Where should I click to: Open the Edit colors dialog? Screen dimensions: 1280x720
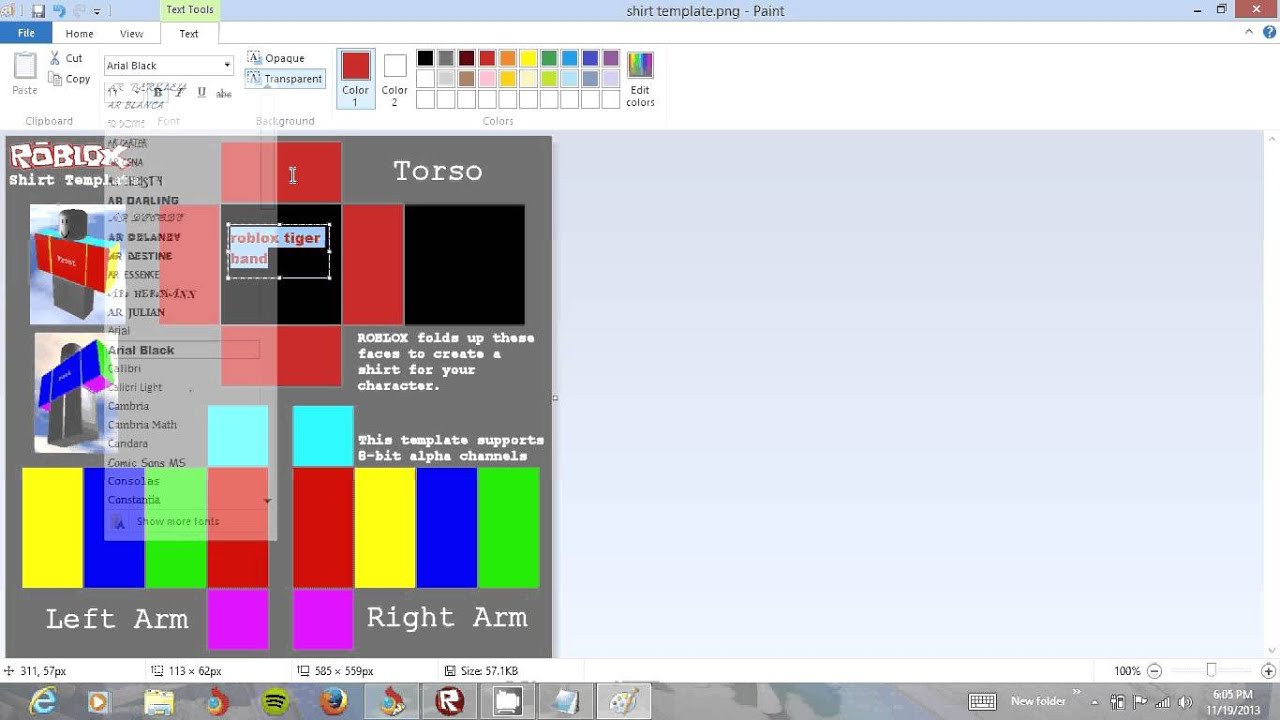coord(640,78)
